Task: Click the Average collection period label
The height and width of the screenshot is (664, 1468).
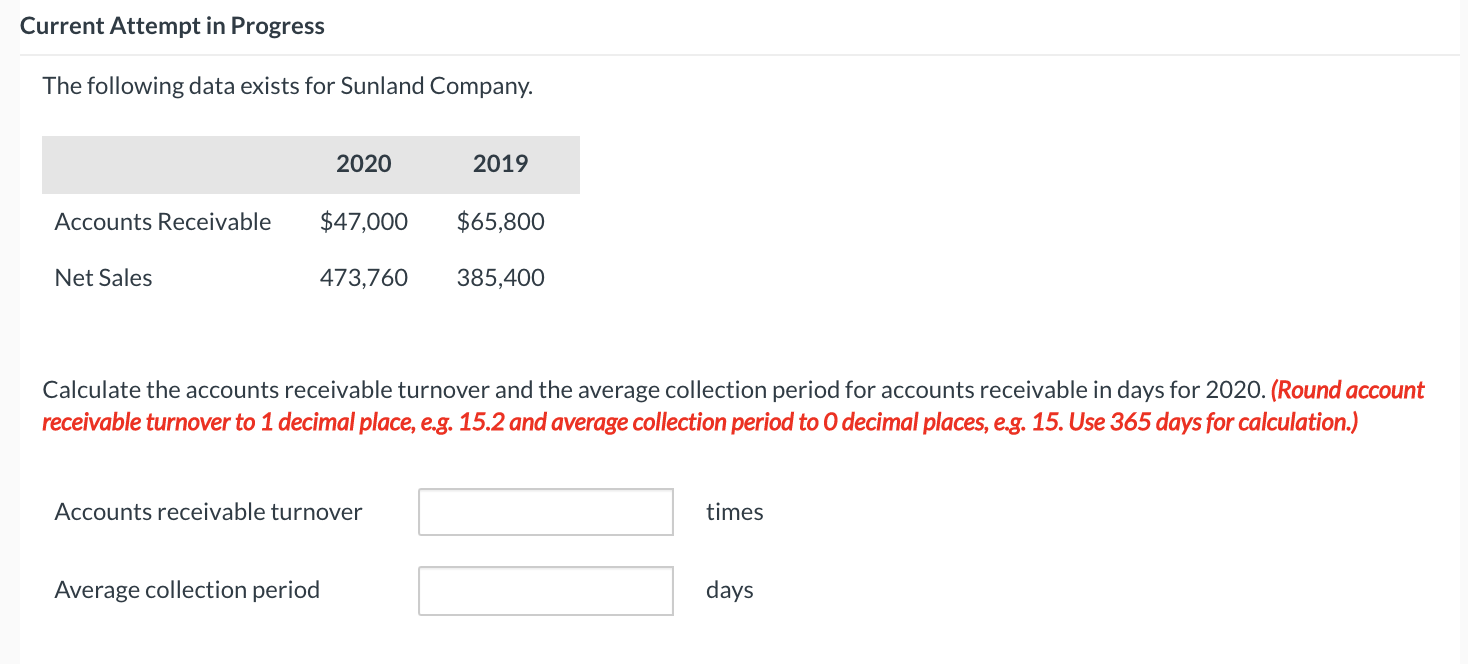Action: click(x=187, y=589)
